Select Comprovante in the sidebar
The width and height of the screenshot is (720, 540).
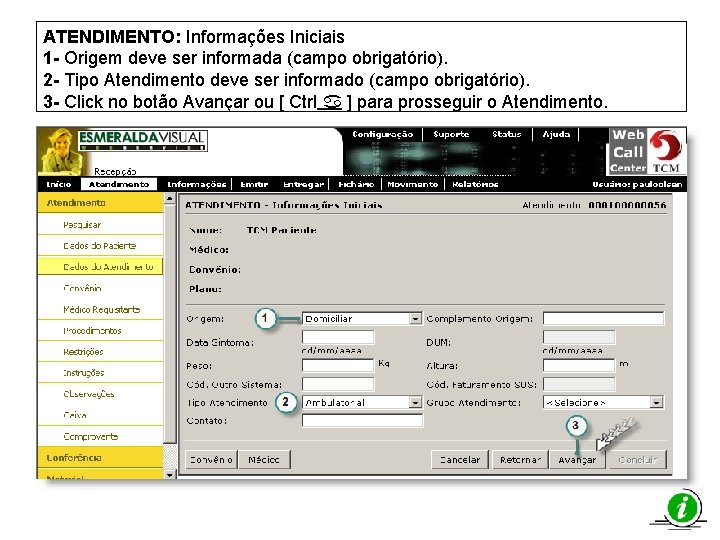tap(101, 436)
